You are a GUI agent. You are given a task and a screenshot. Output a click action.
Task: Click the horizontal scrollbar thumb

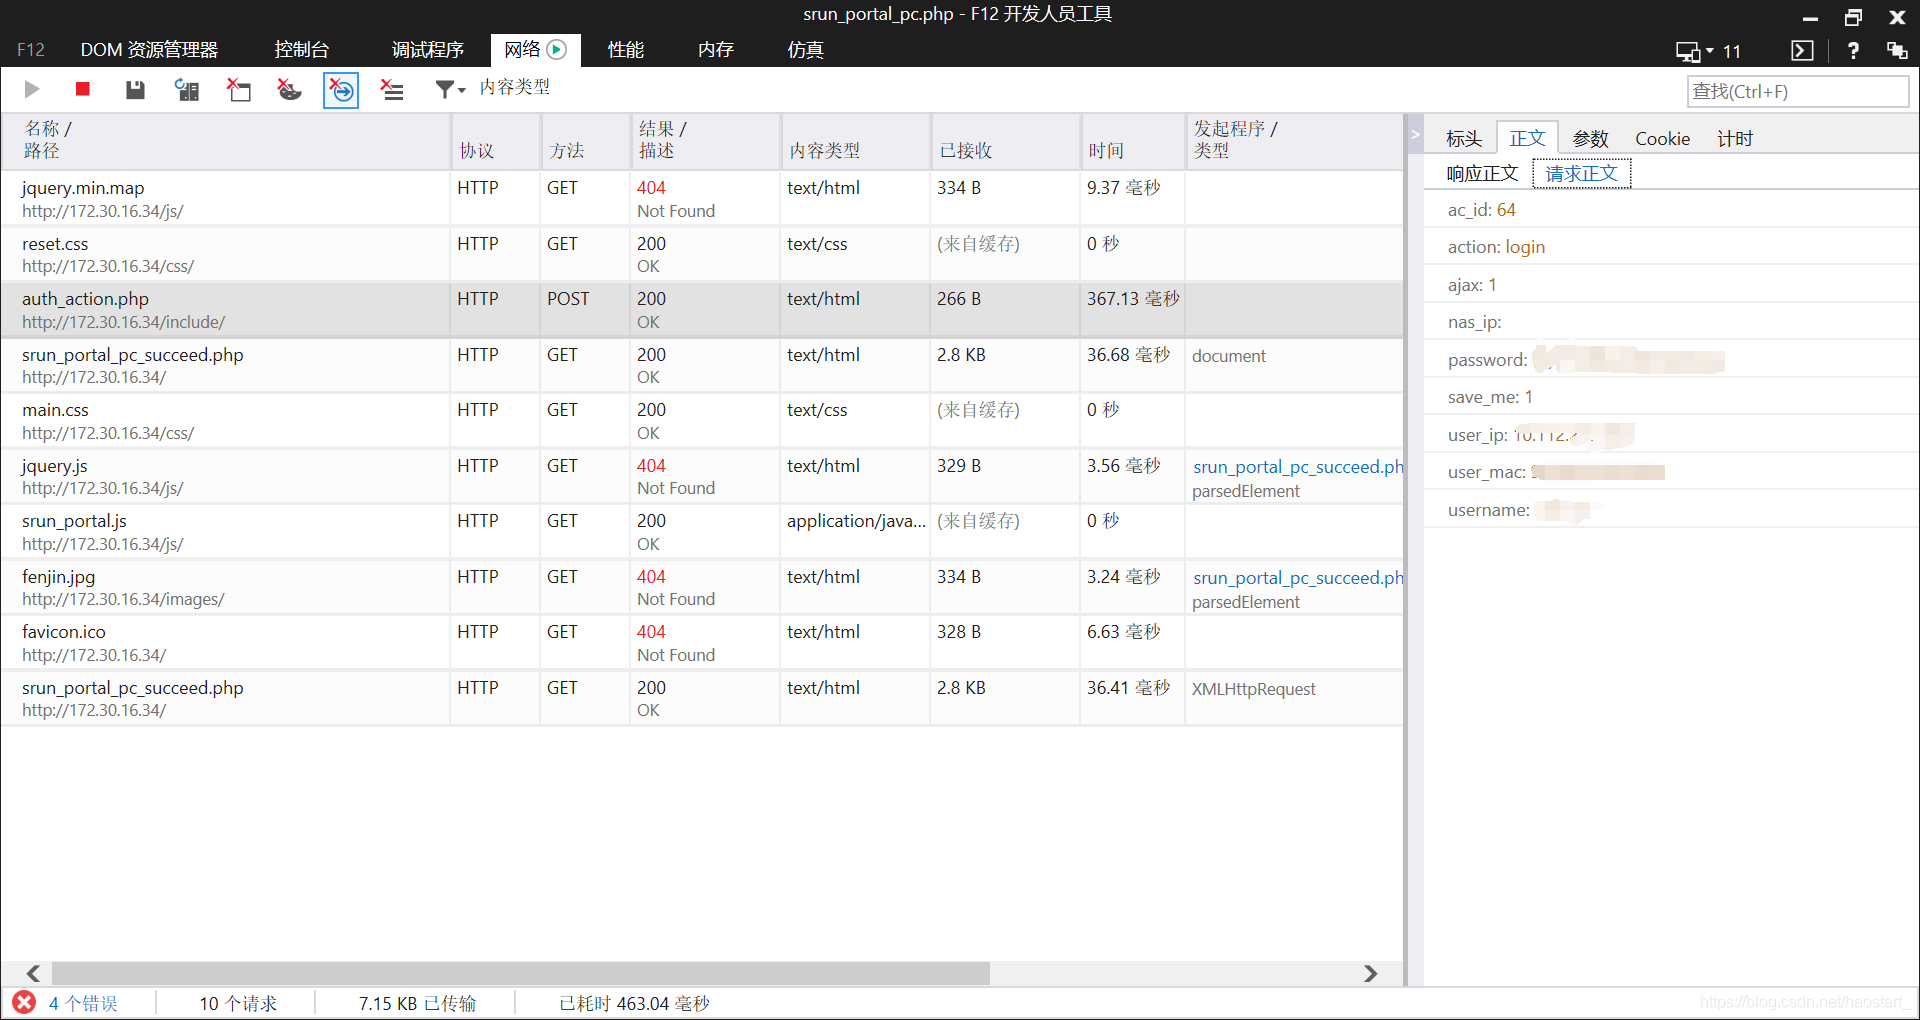point(521,973)
